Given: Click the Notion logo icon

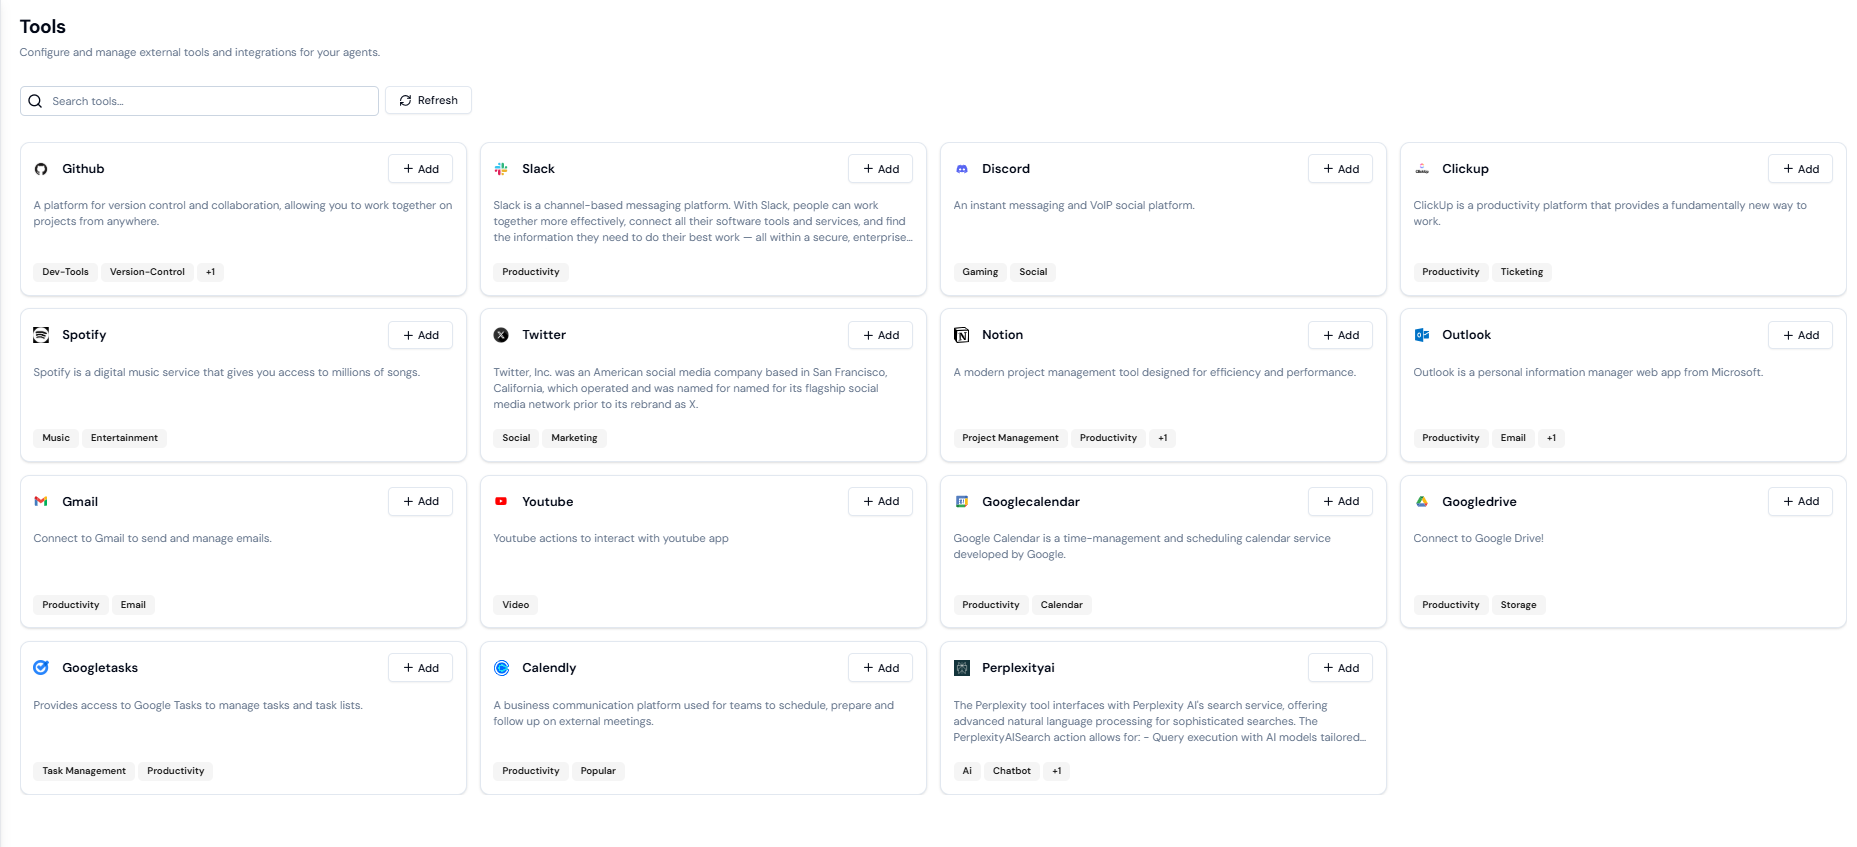Looking at the screenshot, I should [x=961, y=335].
